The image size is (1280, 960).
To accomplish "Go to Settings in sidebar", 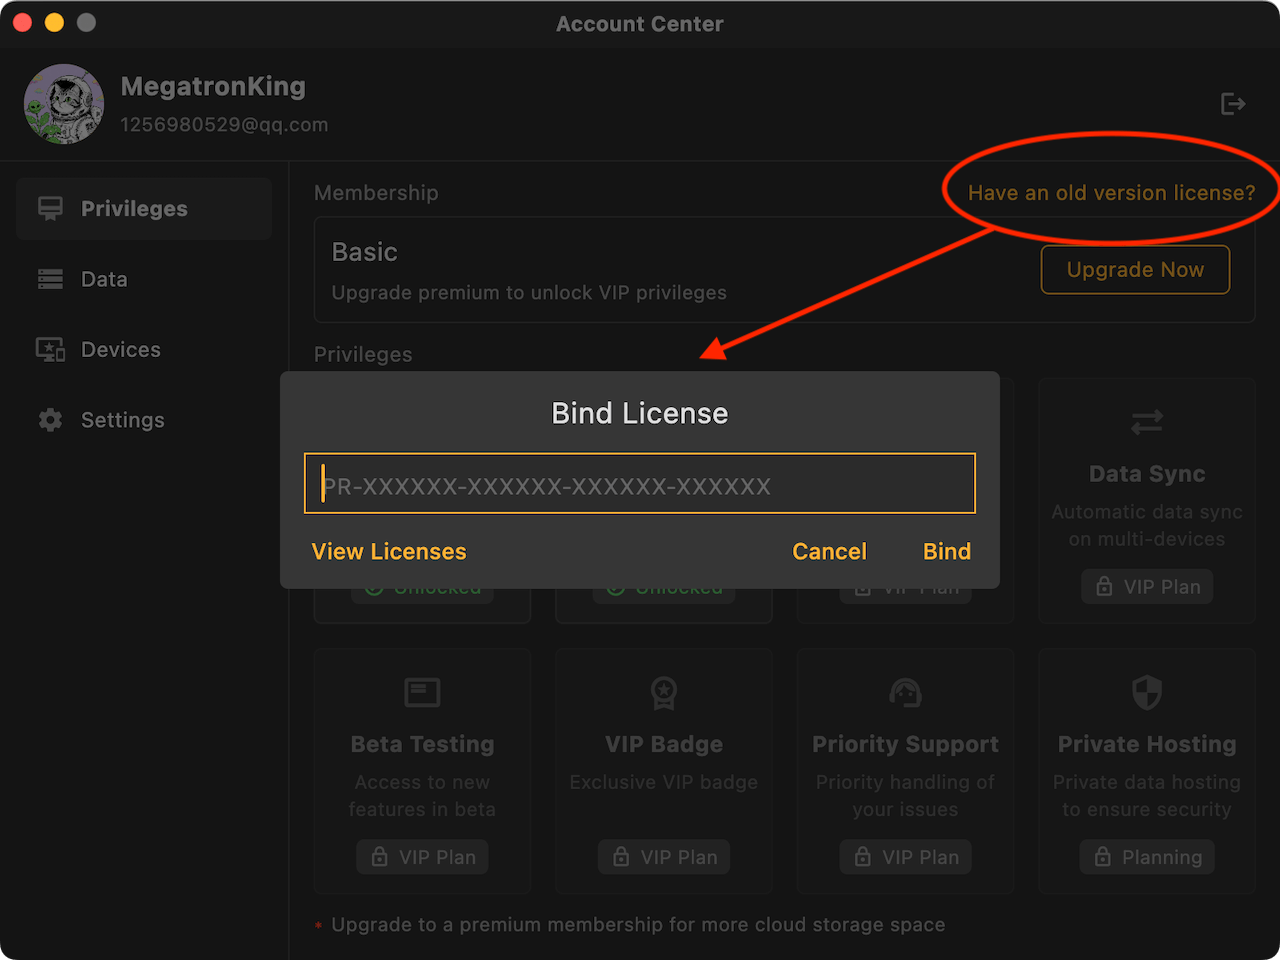I will [x=122, y=420].
